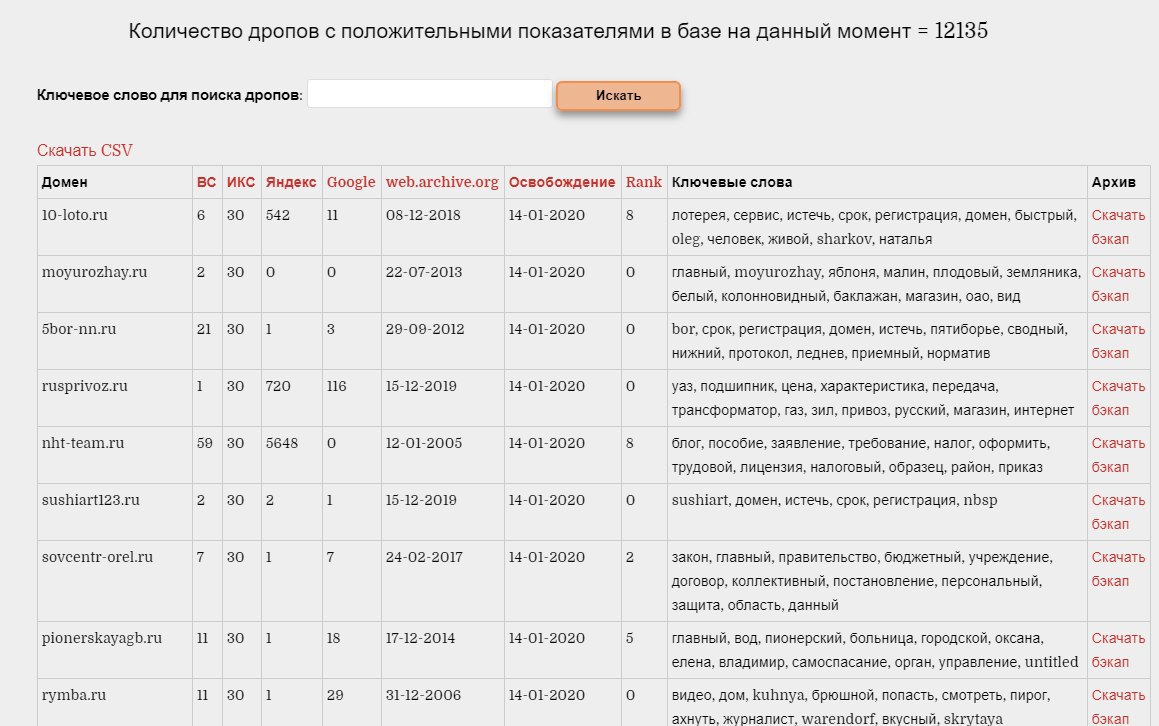This screenshot has width=1159, height=726.
Task: Download backup for rusprivoz.ru
Action: [x=1118, y=398]
